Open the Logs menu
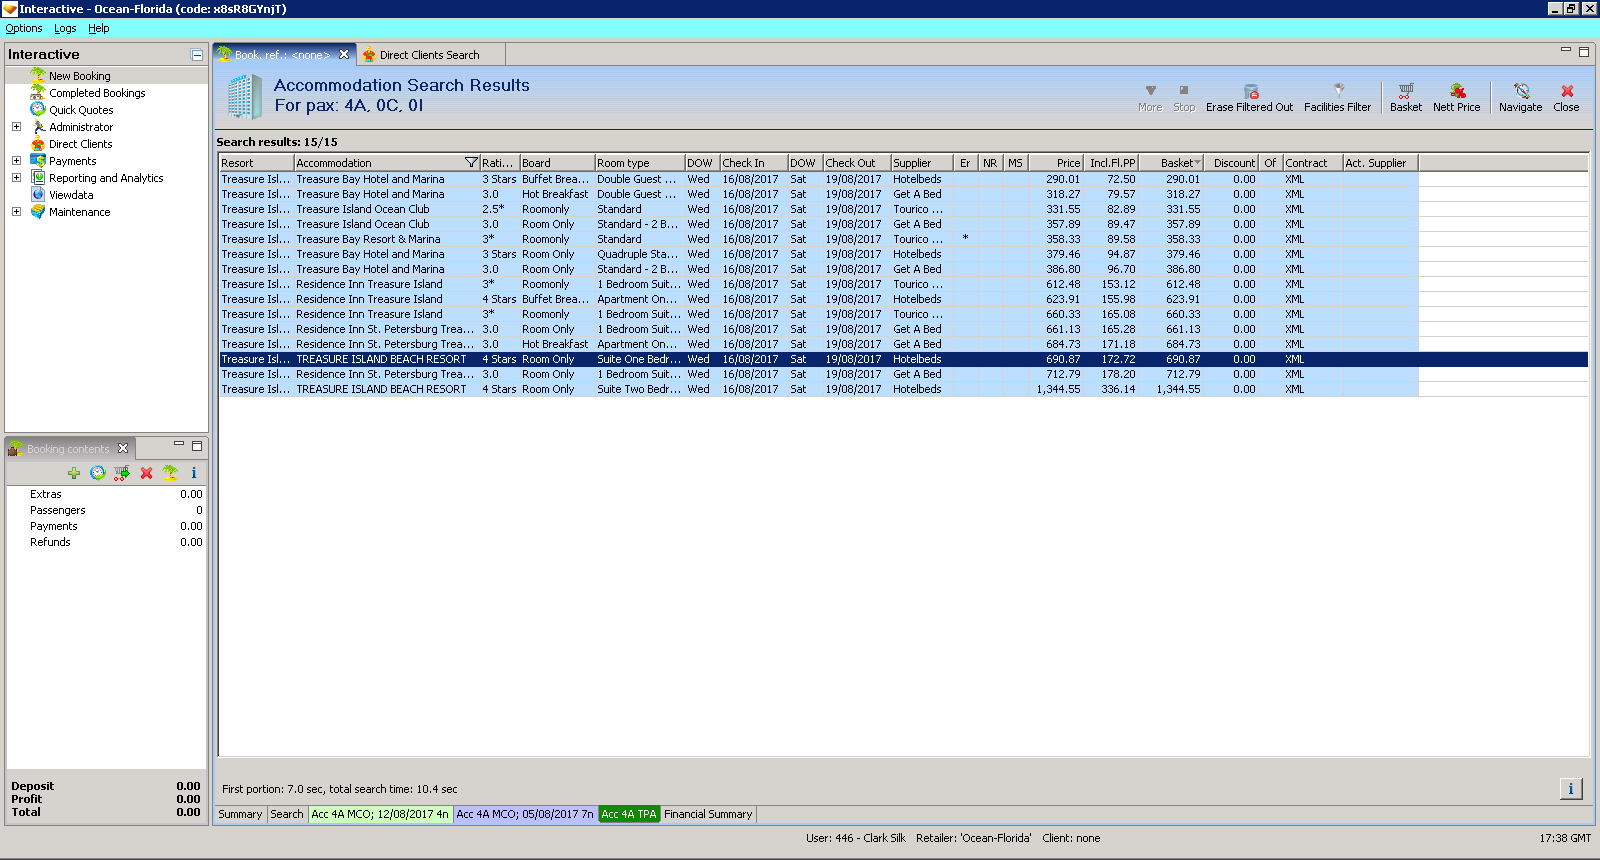This screenshot has height=860, width=1600. [x=65, y=28]
